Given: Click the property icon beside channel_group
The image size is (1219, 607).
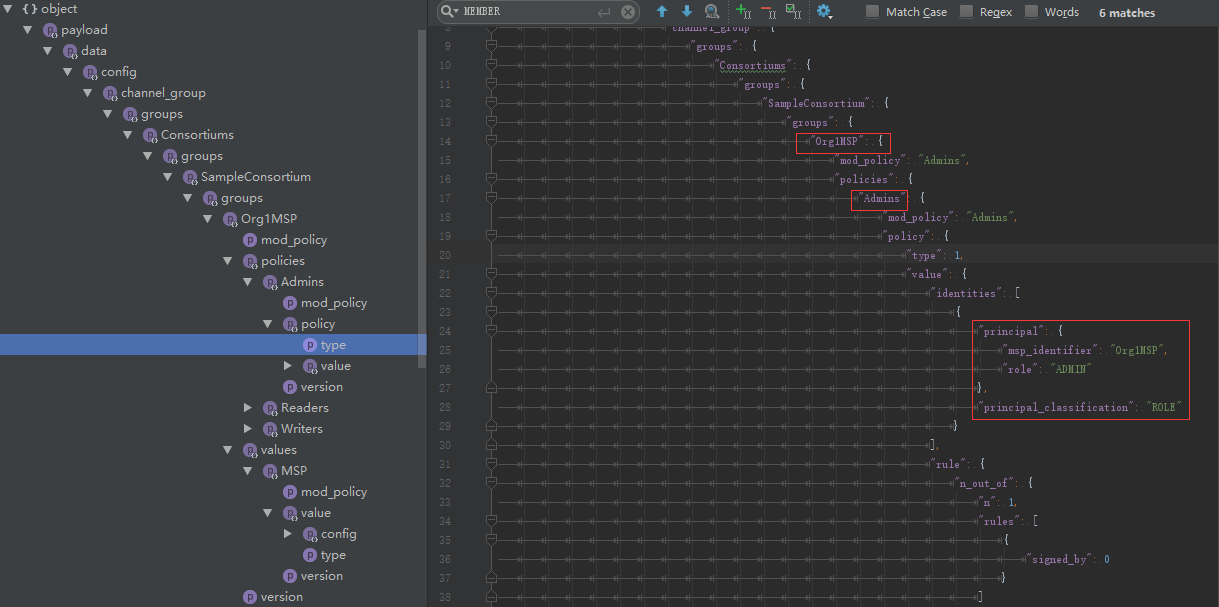Looking at the screenshot, I should (110, 93).
